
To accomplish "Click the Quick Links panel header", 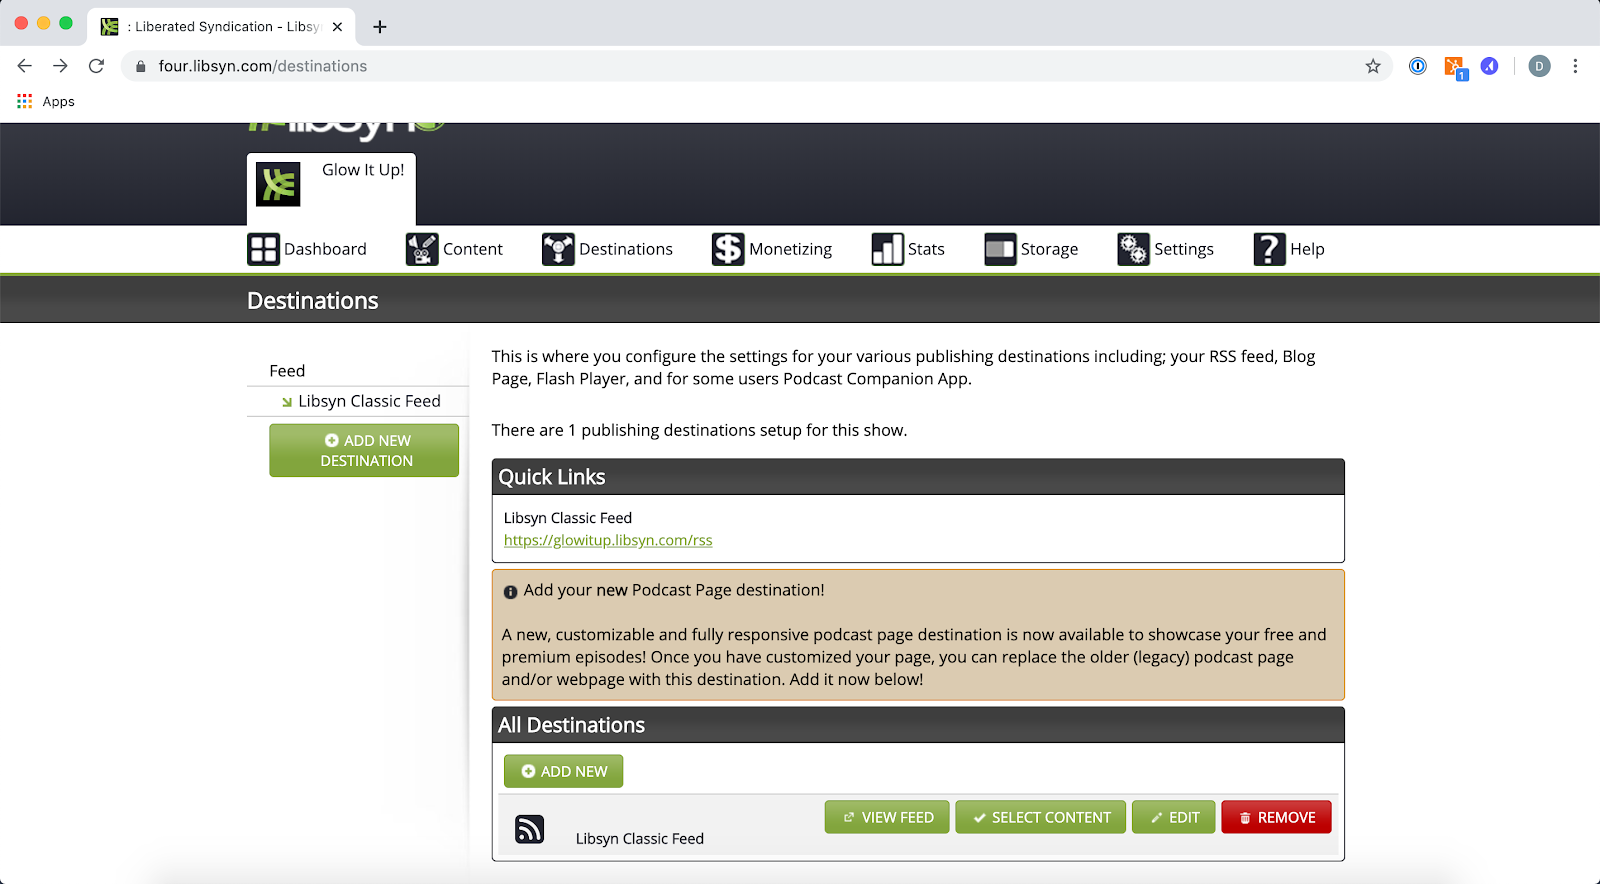I will [x=918, y=477].
